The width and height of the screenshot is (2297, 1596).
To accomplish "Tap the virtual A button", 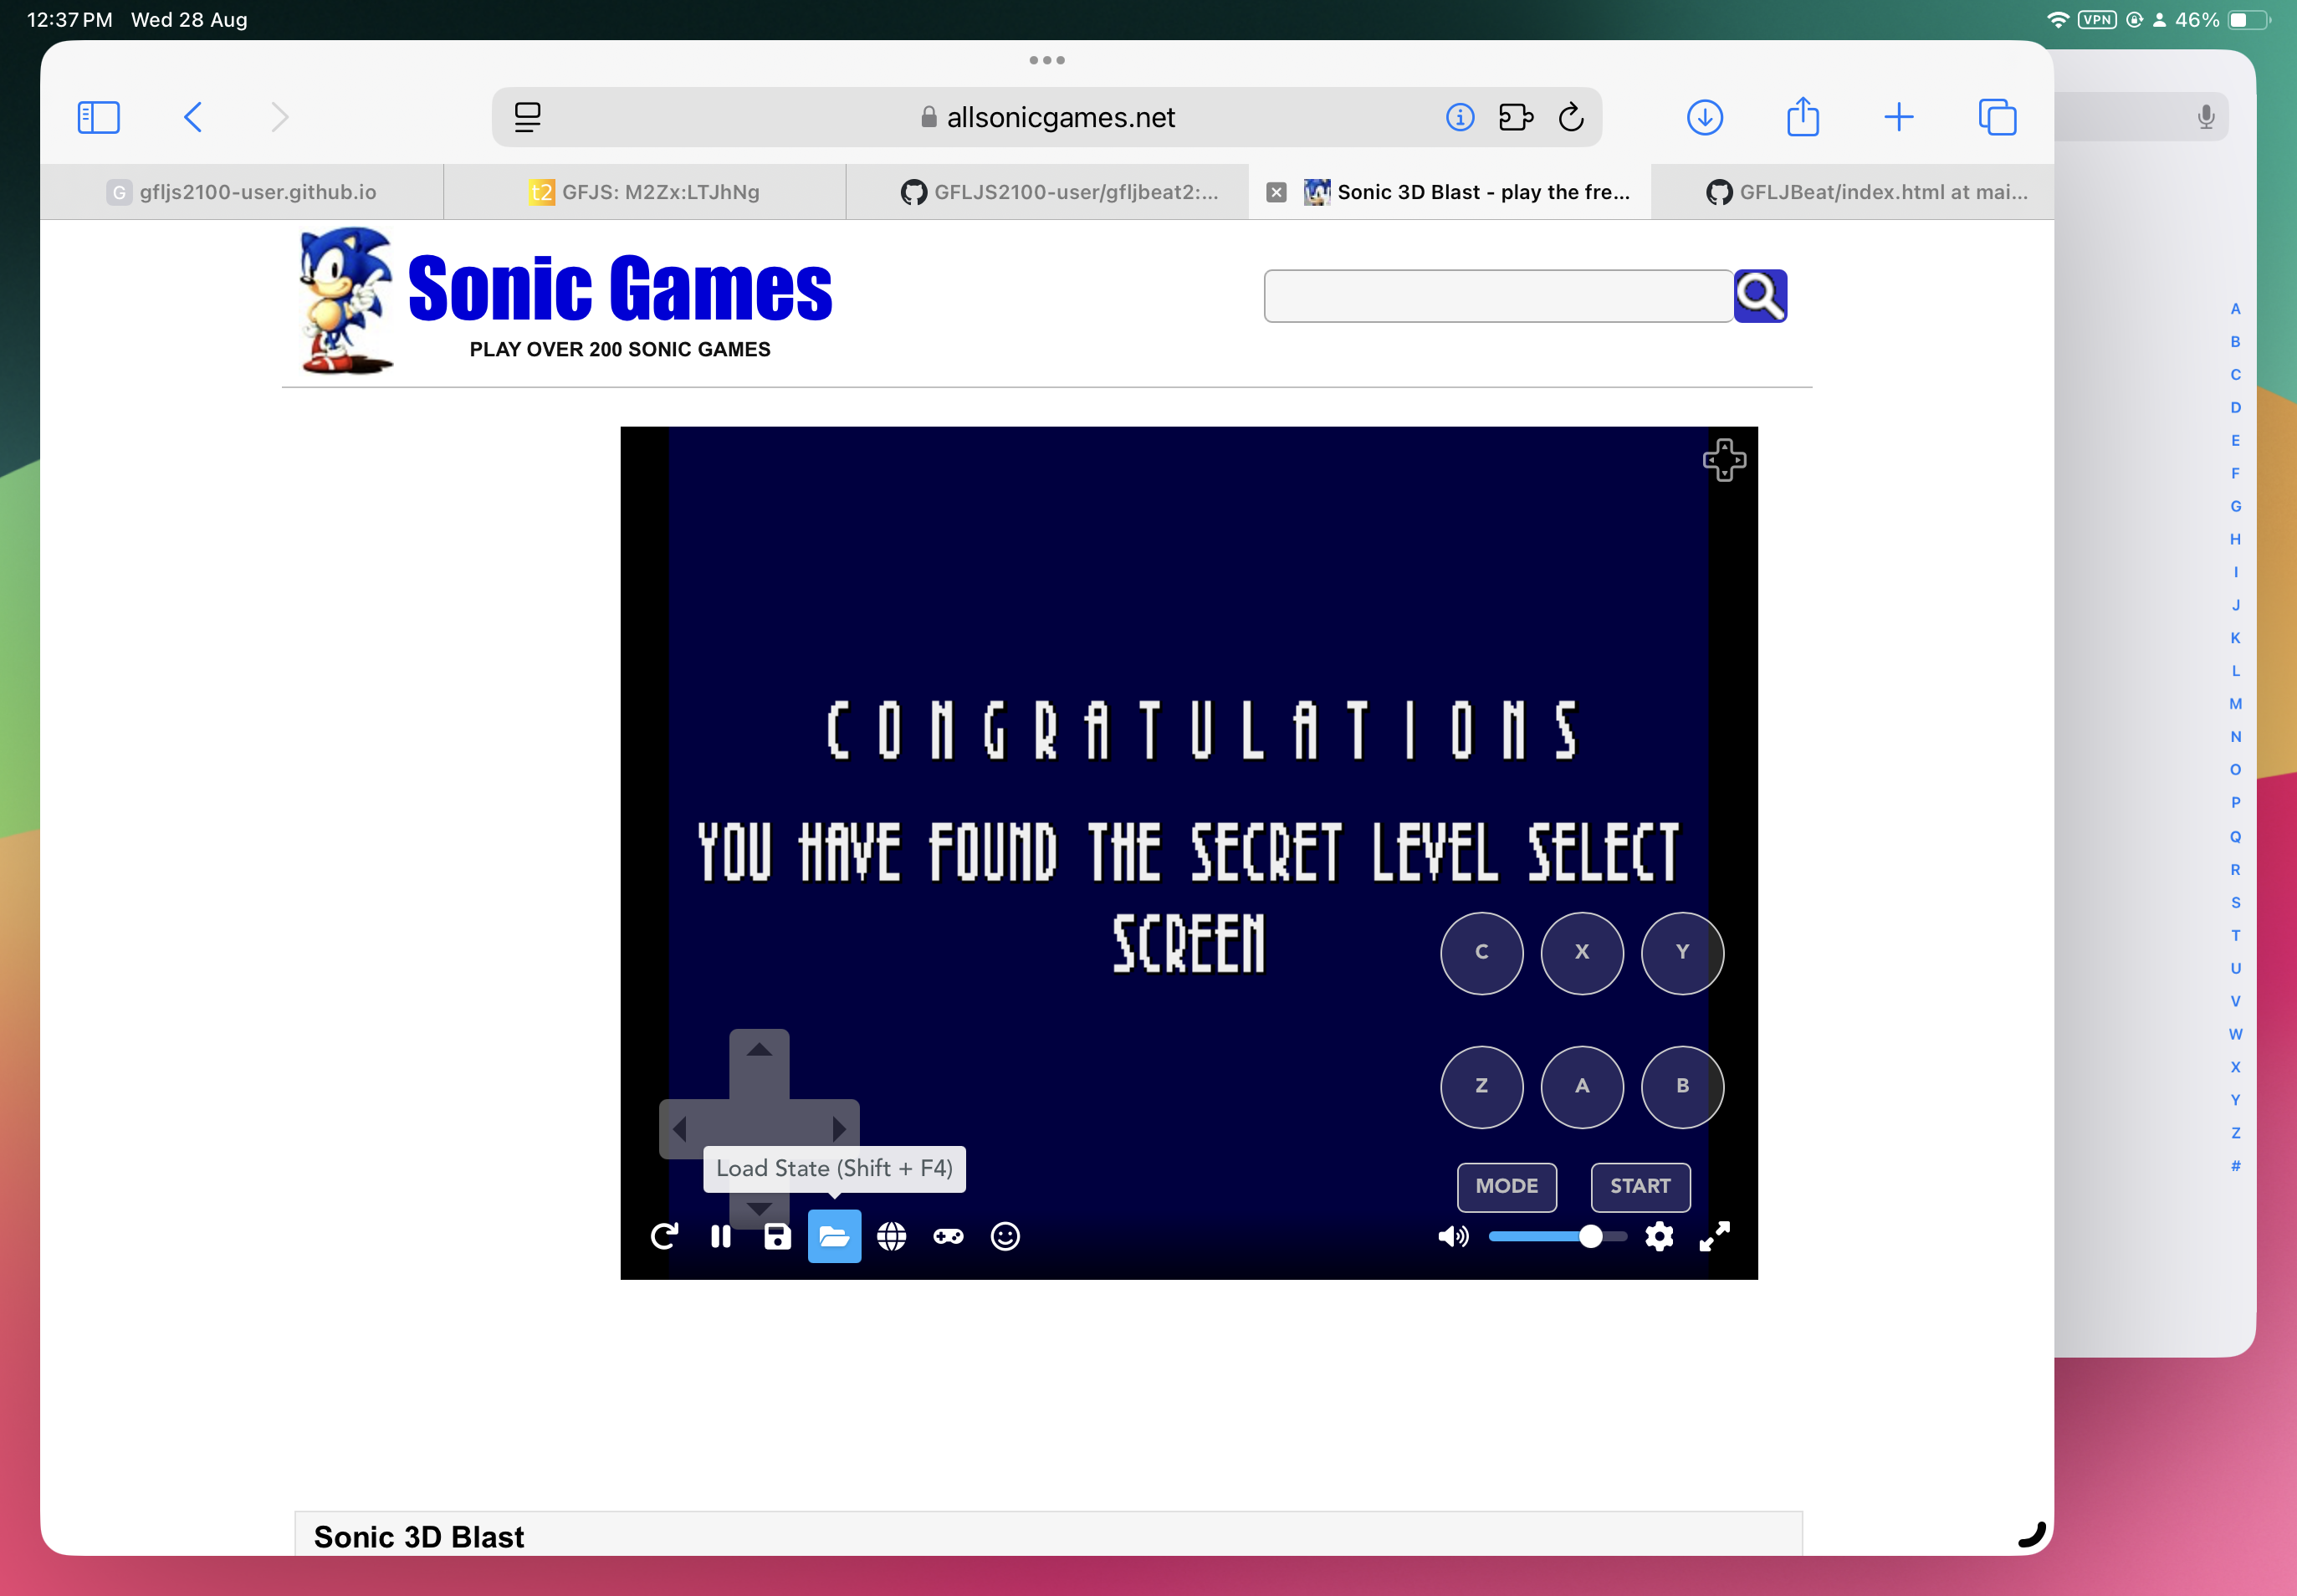I will coord(1582,1087).
